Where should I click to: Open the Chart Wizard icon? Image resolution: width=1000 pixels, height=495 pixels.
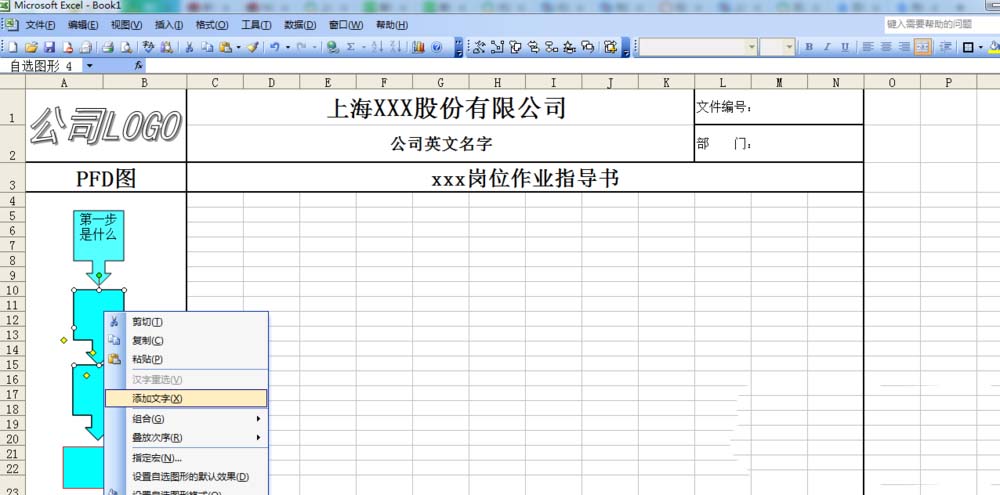click(x=418, y=47)
